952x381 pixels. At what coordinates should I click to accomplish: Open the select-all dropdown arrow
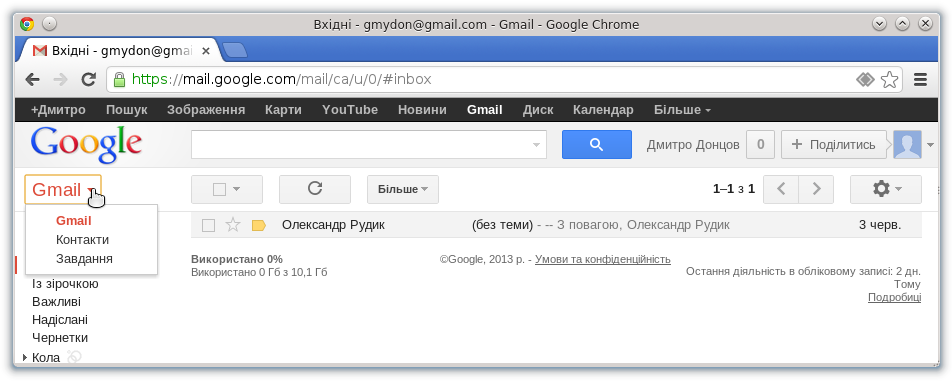pos(237,189)
